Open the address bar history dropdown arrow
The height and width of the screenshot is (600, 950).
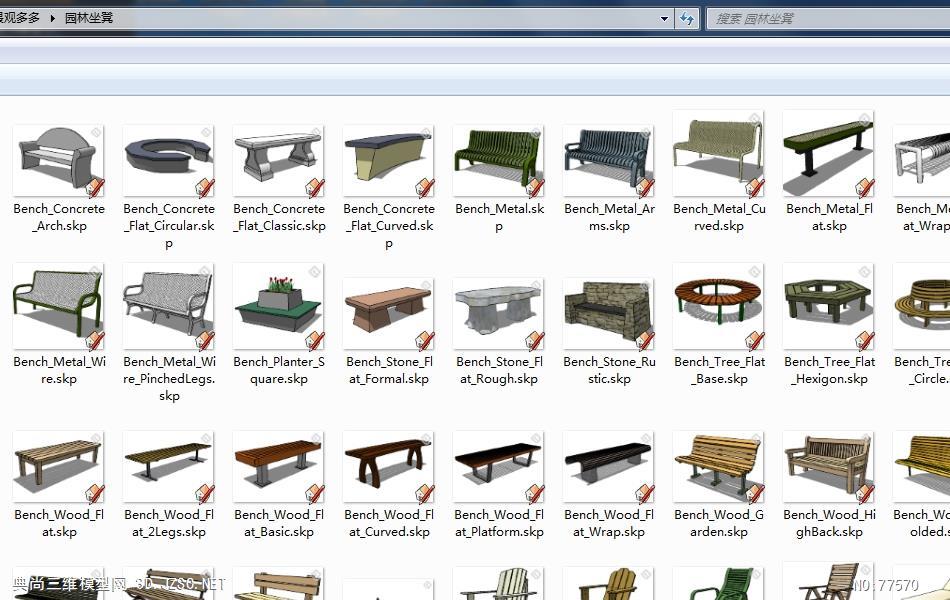(664, 19)
